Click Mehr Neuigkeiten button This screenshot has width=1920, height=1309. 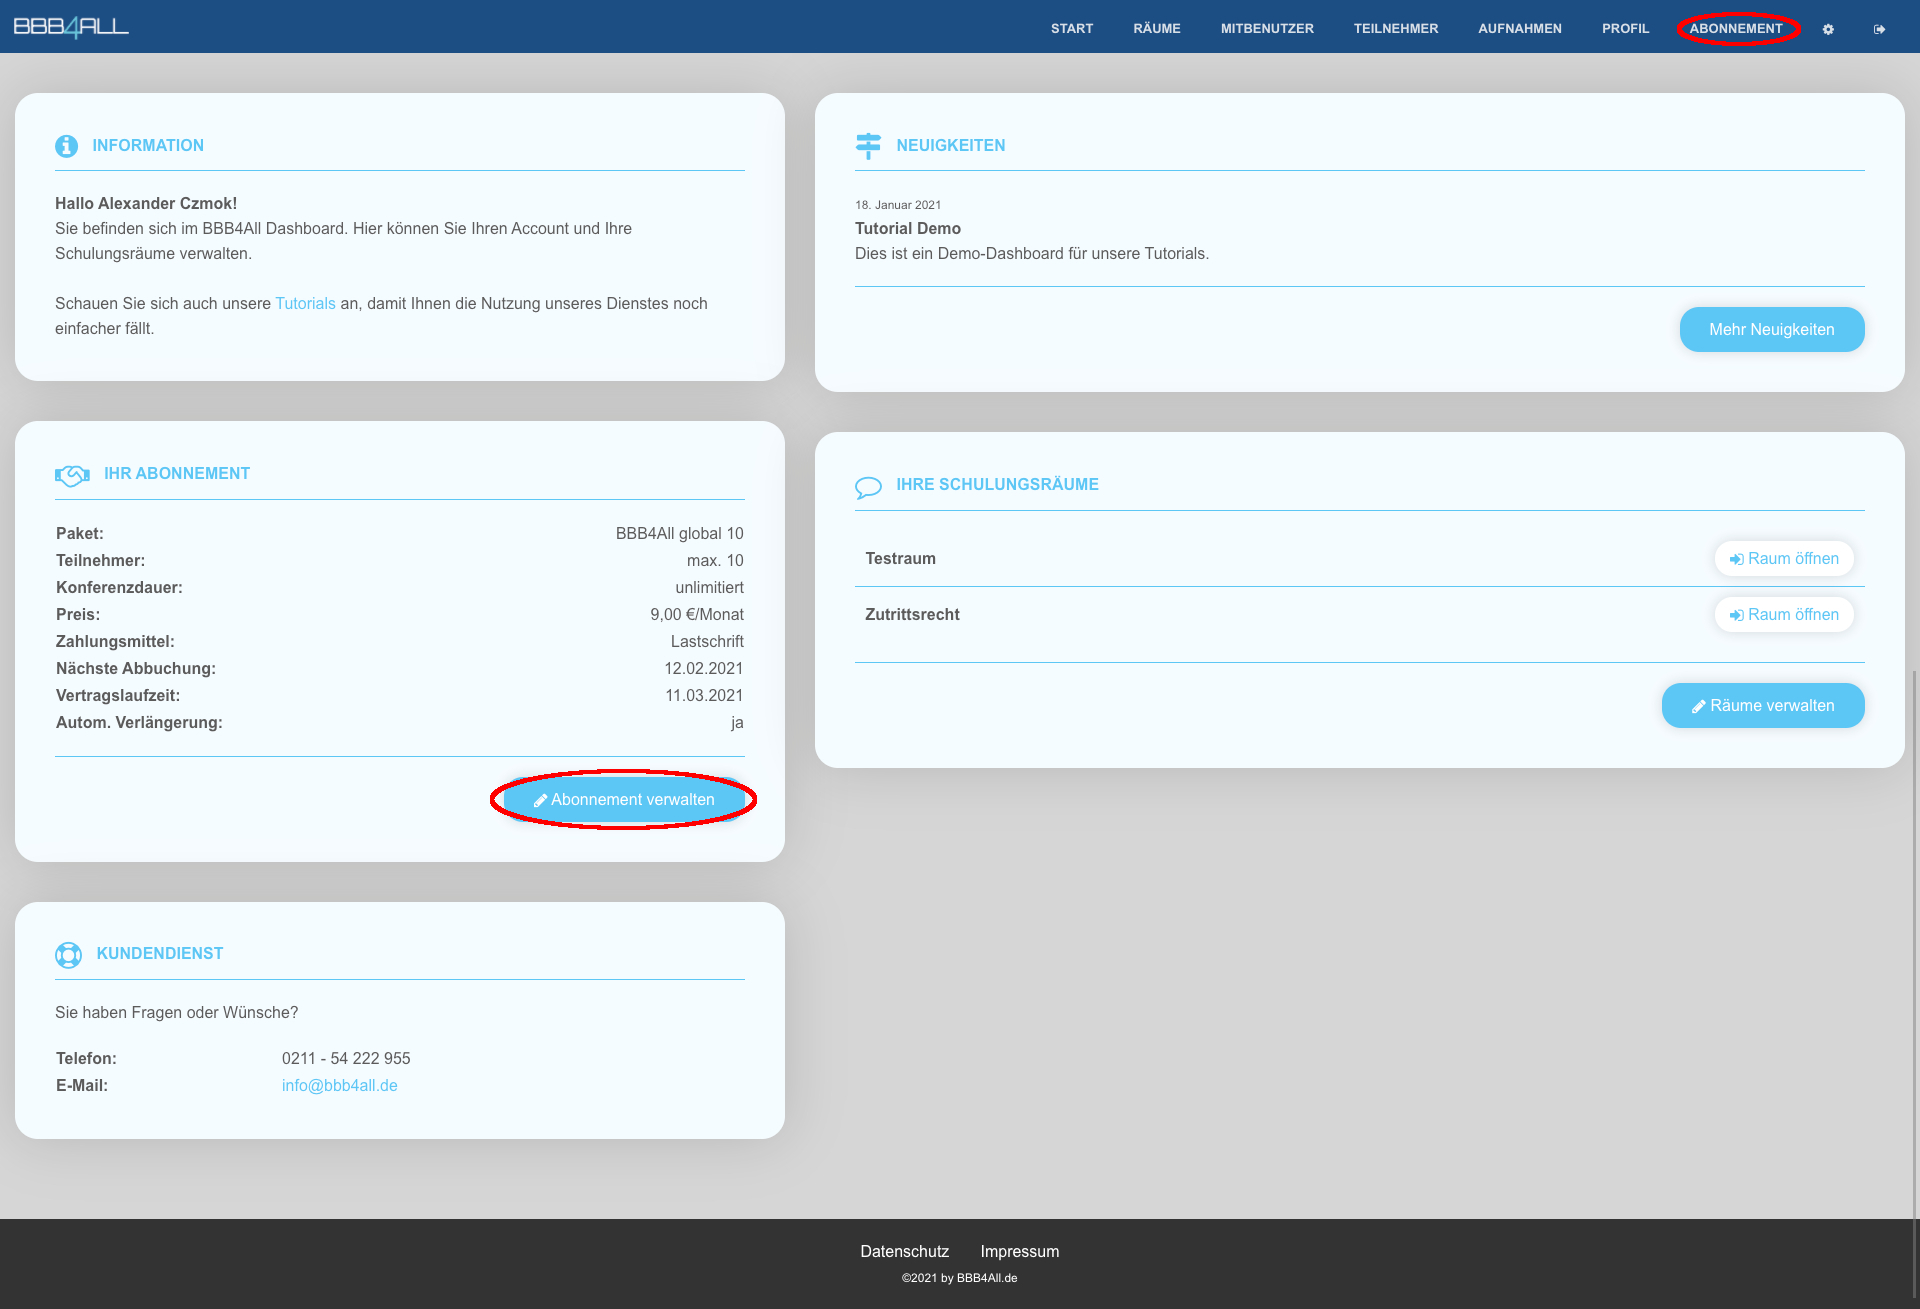point(1771,328)
